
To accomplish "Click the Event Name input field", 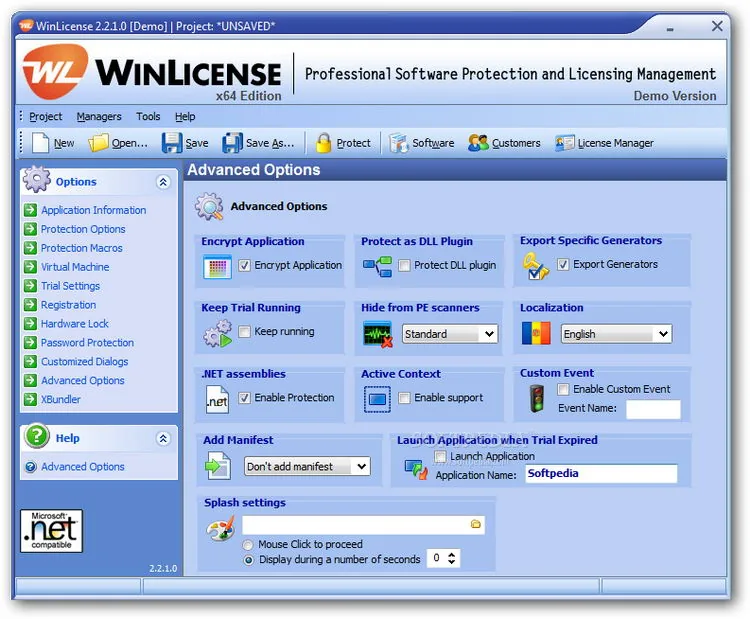I will (653, 409).
